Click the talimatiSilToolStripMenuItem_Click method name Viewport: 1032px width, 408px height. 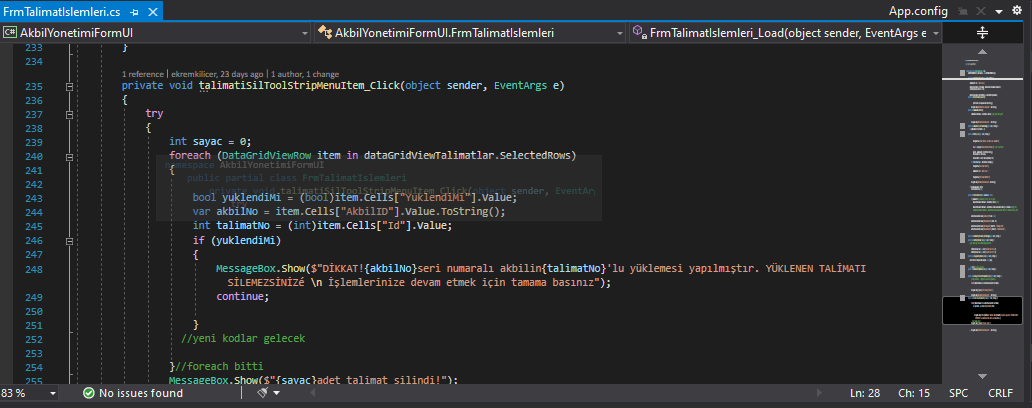[299, 86]
